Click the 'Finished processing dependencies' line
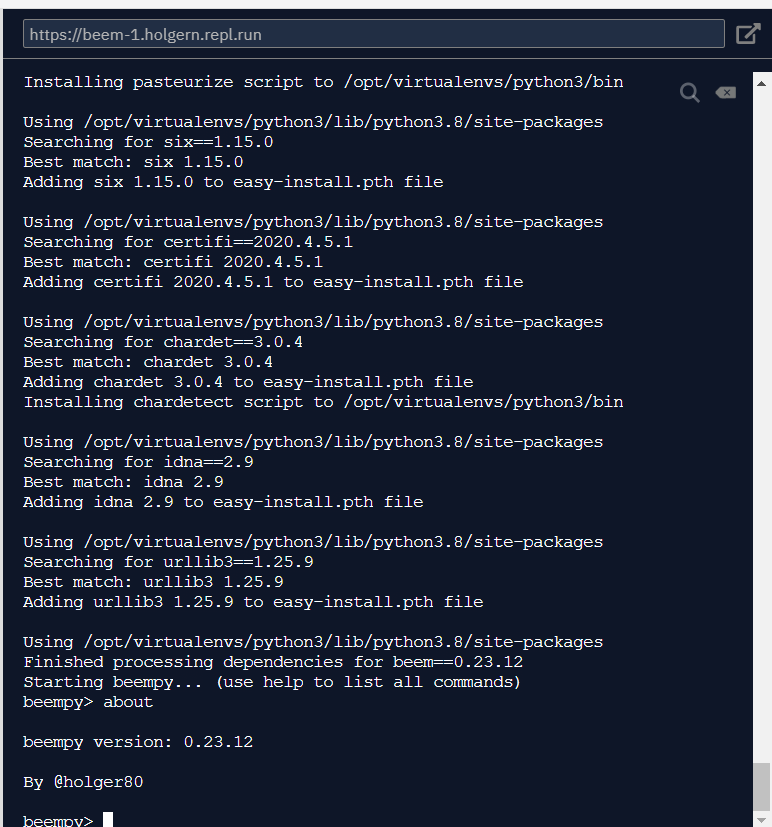The height and width of the screenshot is (827, 772). tap(273, 662)
